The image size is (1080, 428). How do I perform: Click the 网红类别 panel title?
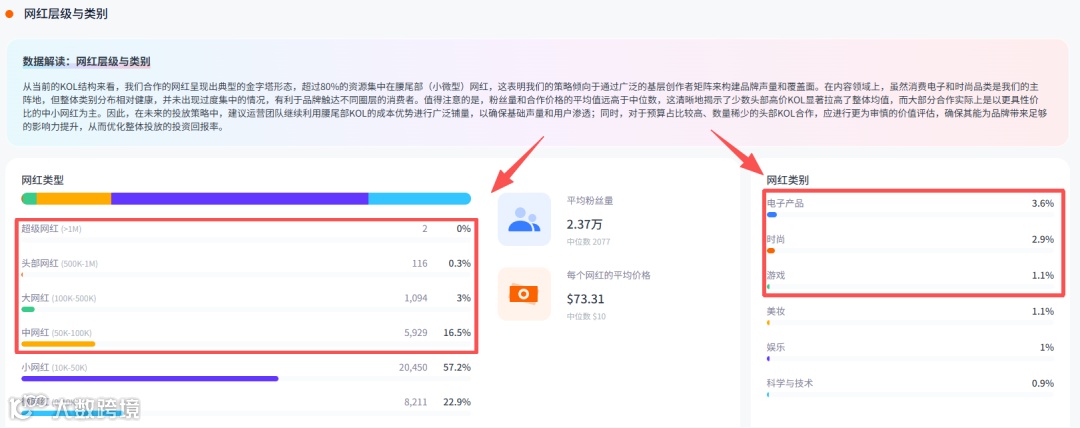[788, 180]
